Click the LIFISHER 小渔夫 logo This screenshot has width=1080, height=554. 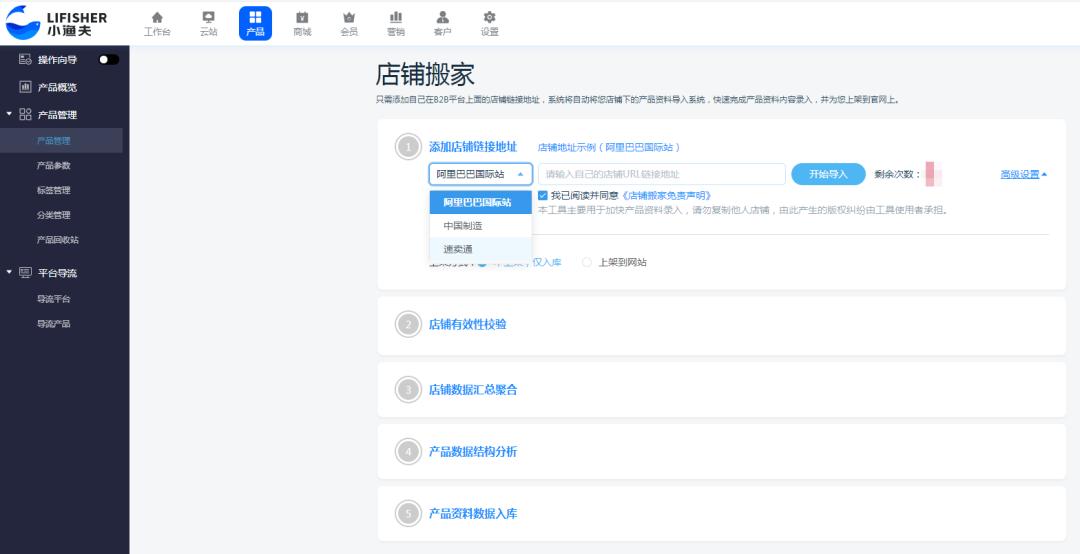[56, 23]
